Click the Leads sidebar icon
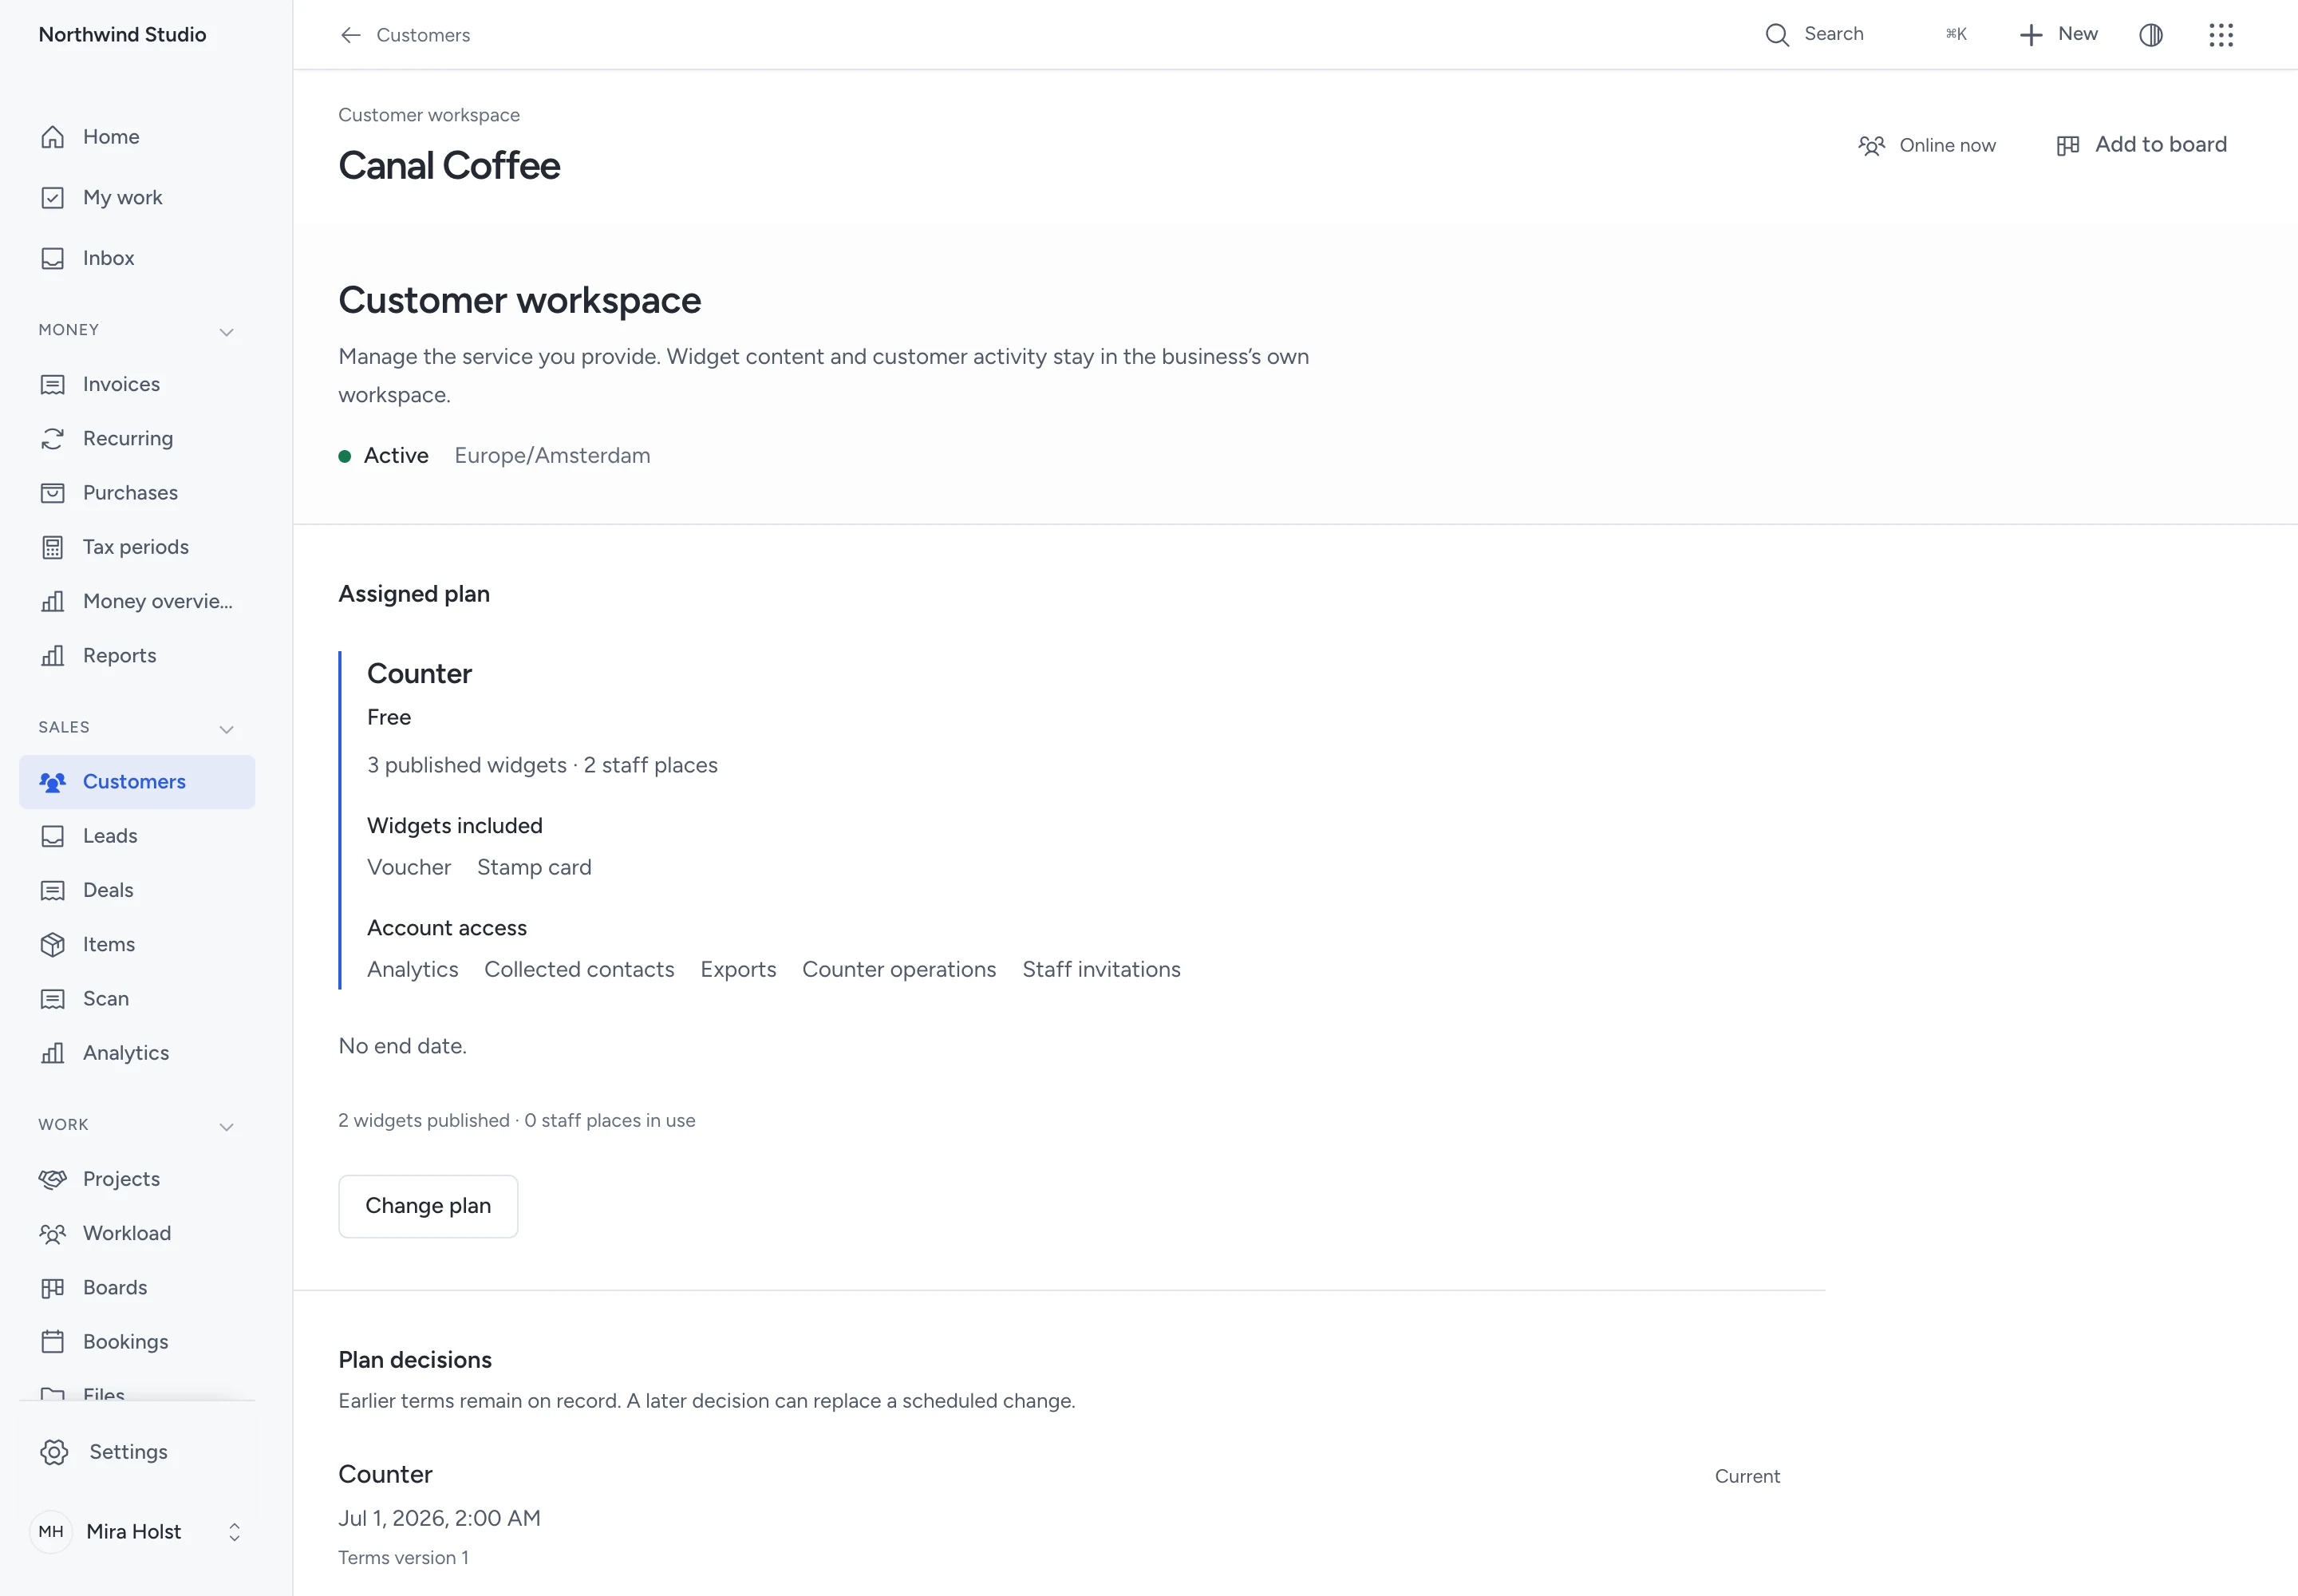This screenshot has width=2298, height=1596. (x=53, y=836)
